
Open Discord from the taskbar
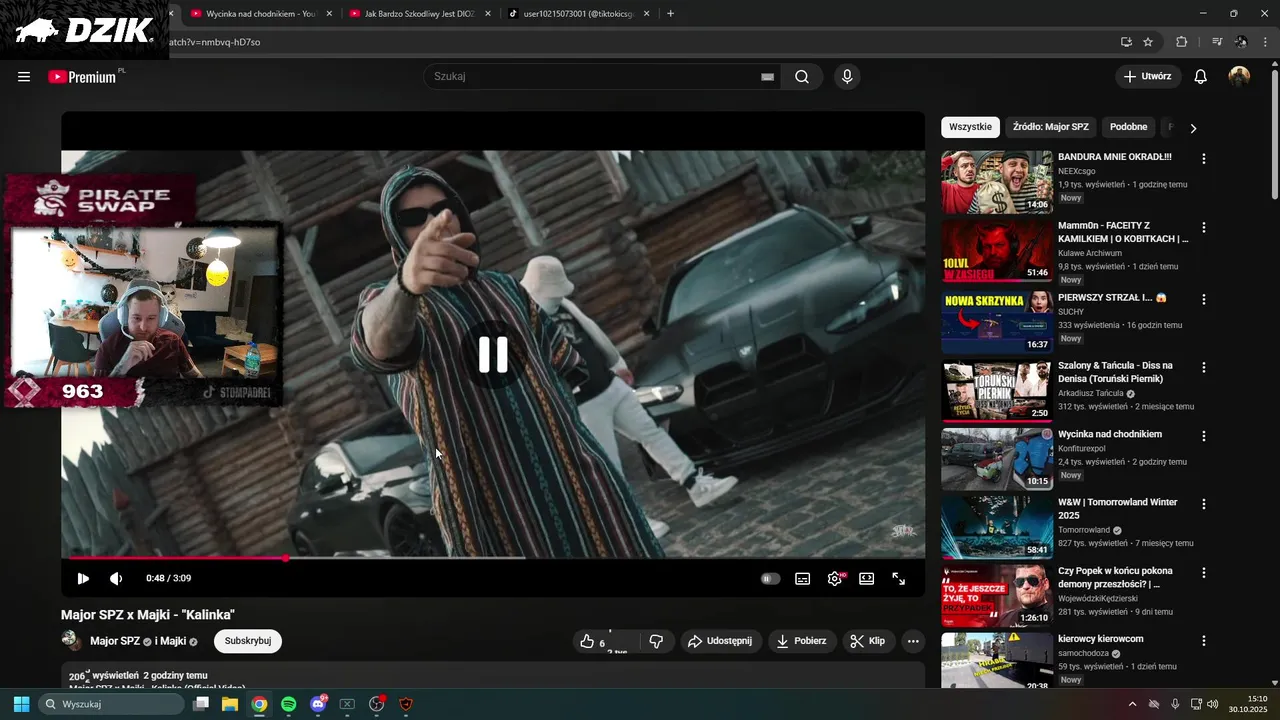point(318,704)
